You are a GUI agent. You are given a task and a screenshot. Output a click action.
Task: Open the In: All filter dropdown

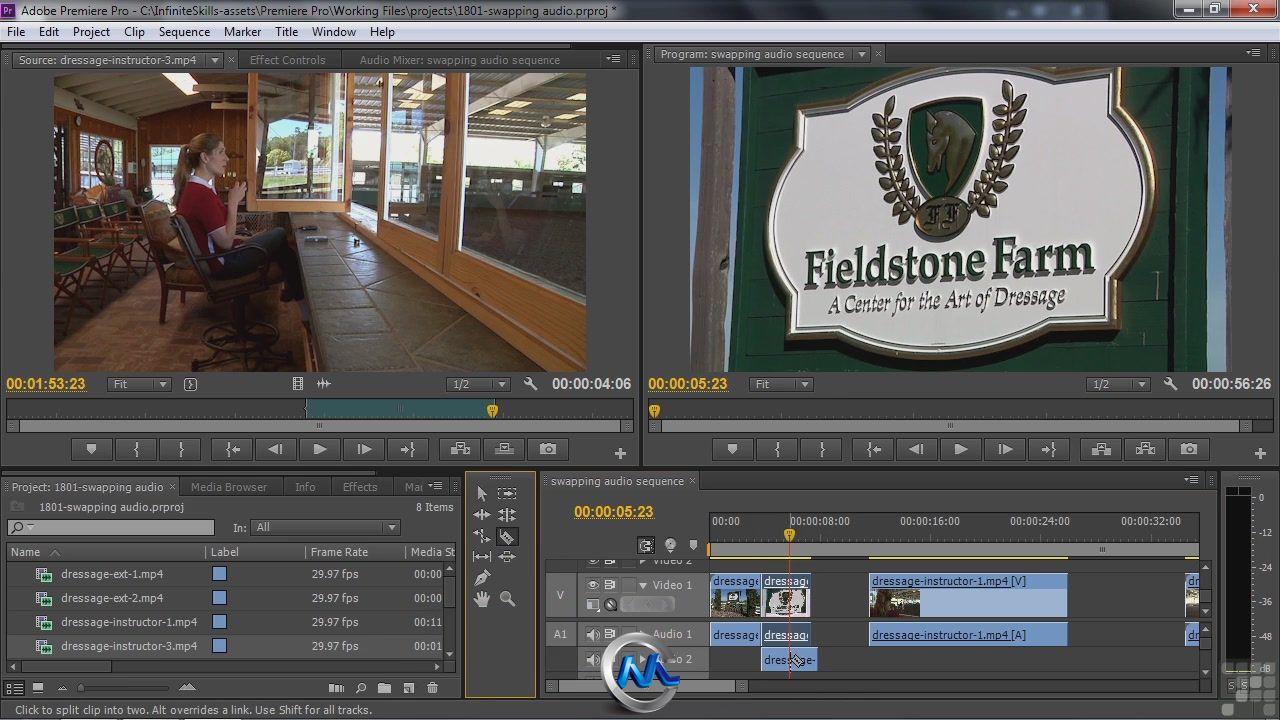pyautogui.click(x=325, y=527)
